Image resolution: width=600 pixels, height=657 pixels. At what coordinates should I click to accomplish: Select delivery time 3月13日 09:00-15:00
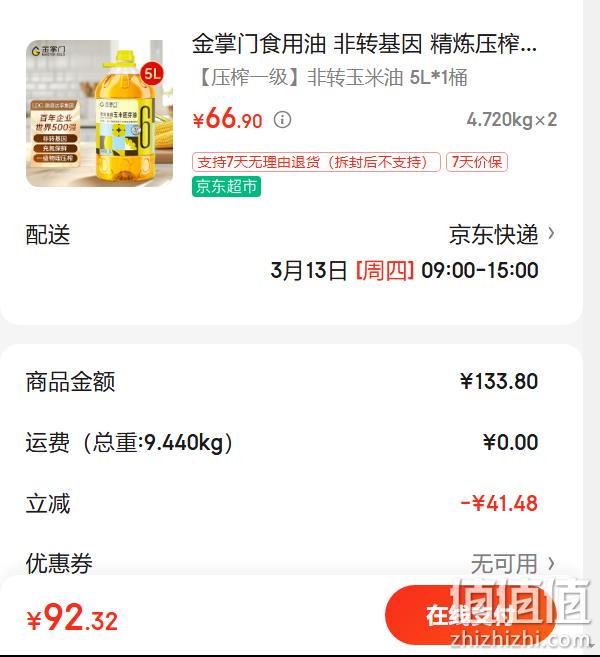pyautogui.click(x=404, y=270)
